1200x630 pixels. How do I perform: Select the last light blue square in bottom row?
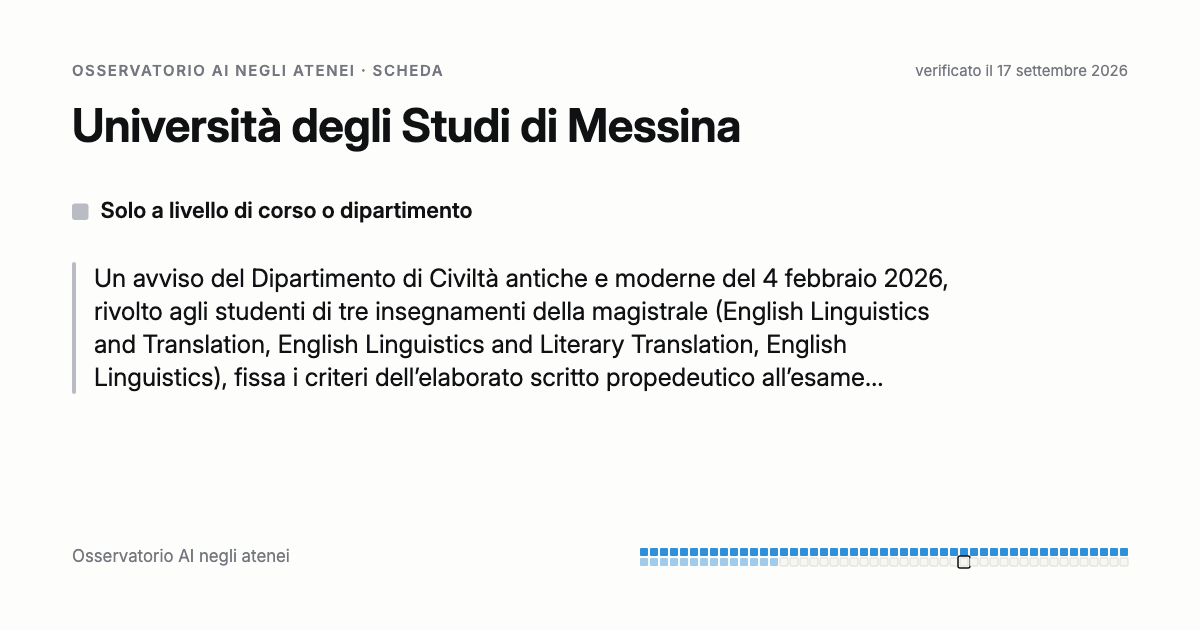[774, 562]
